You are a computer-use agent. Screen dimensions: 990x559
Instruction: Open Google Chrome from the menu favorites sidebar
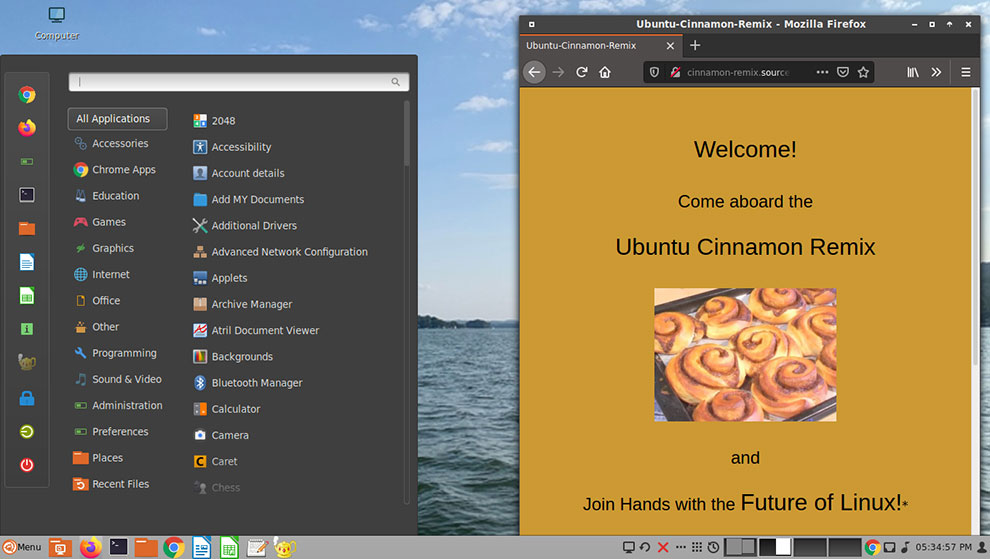27,95
